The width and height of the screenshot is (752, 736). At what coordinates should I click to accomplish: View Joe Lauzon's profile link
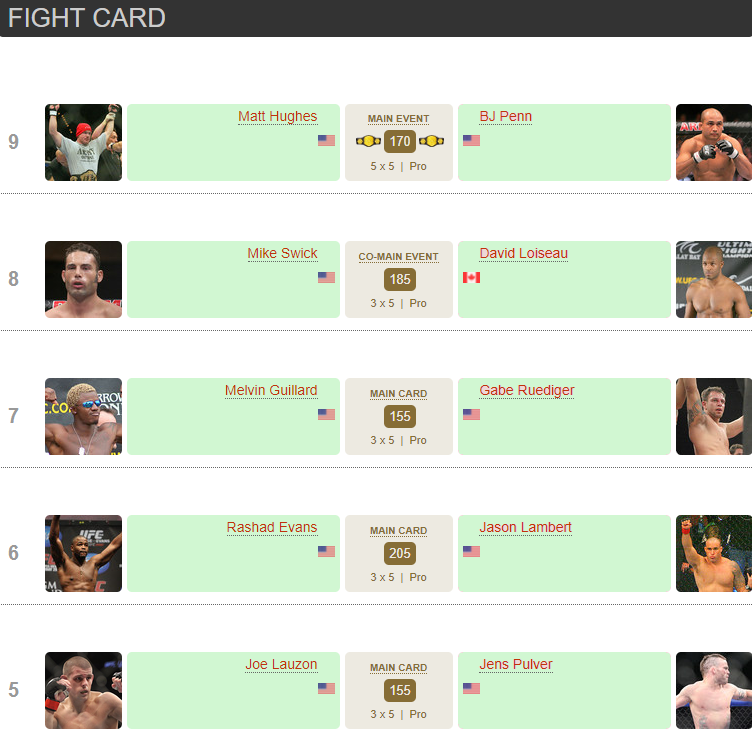click(x=281, y=665)
